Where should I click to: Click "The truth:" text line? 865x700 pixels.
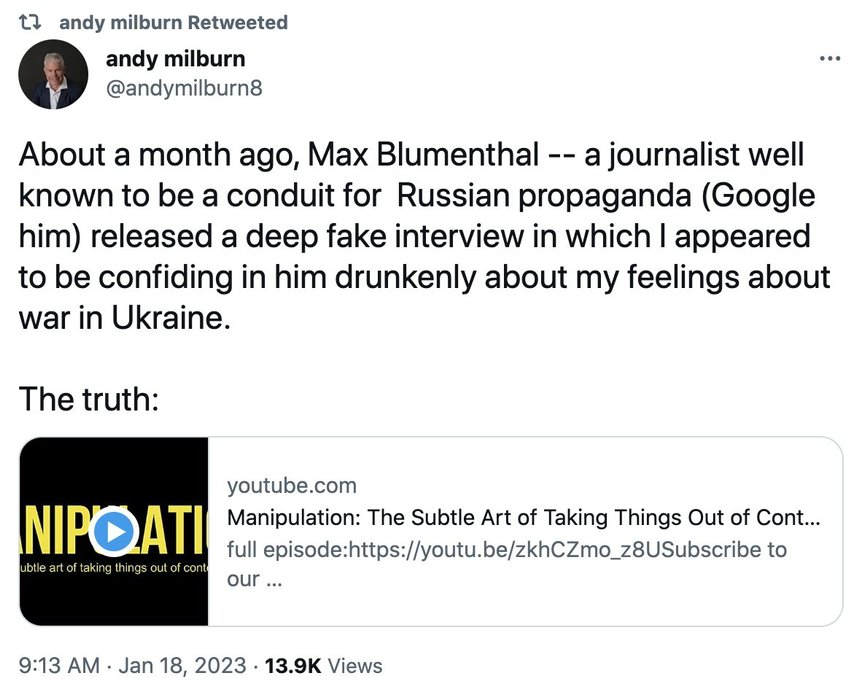click(90, 400)
